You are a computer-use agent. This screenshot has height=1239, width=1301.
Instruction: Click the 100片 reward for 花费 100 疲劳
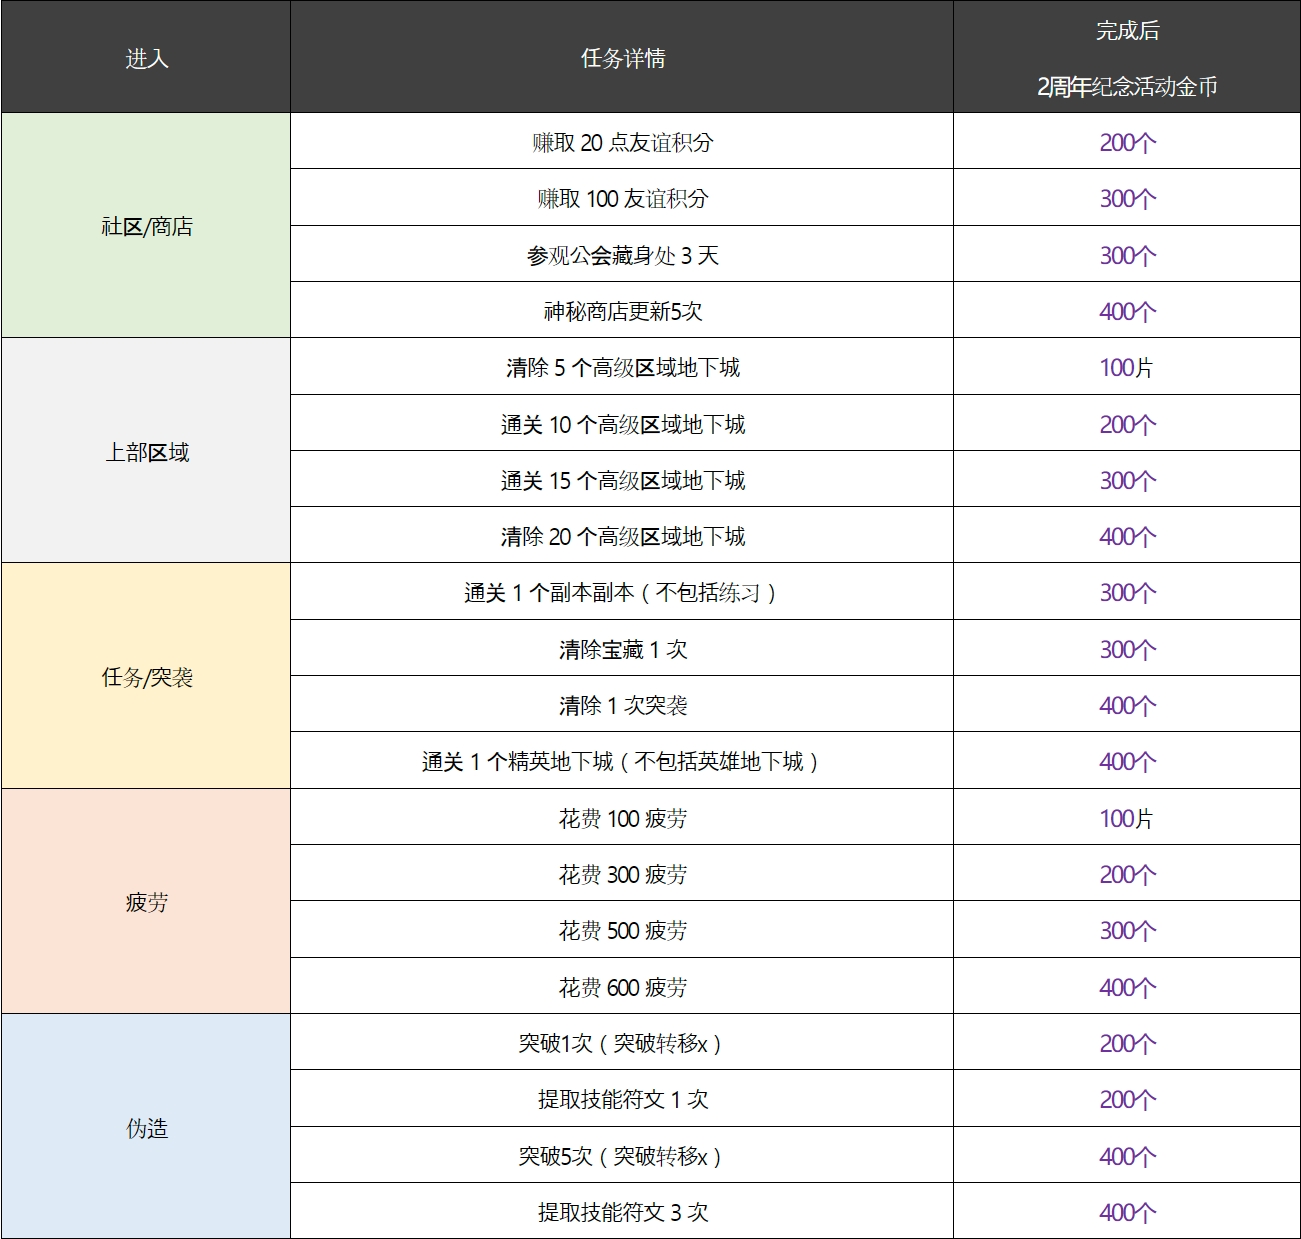coord(1126,818)
